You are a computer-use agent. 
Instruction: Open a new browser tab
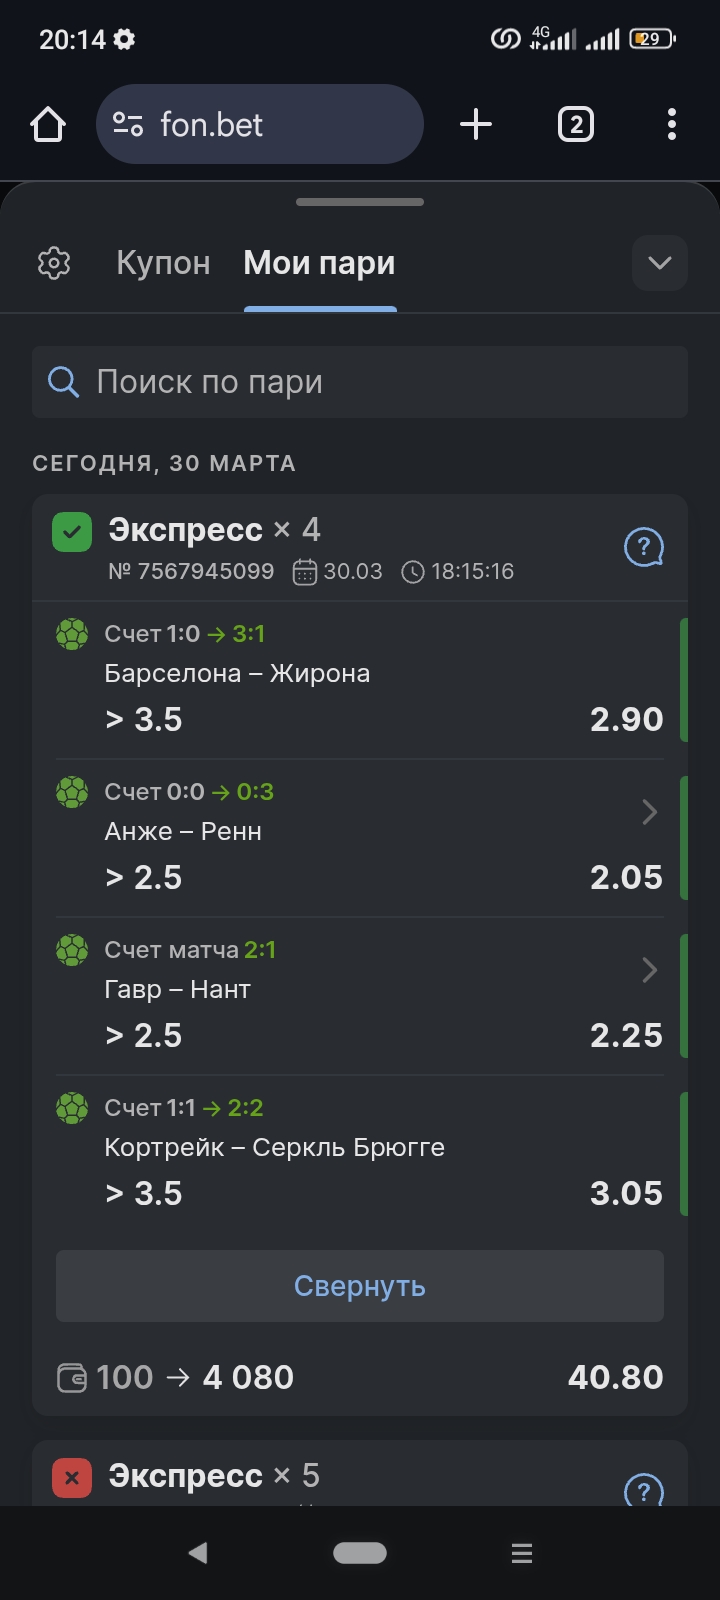[x=476, y=125]
